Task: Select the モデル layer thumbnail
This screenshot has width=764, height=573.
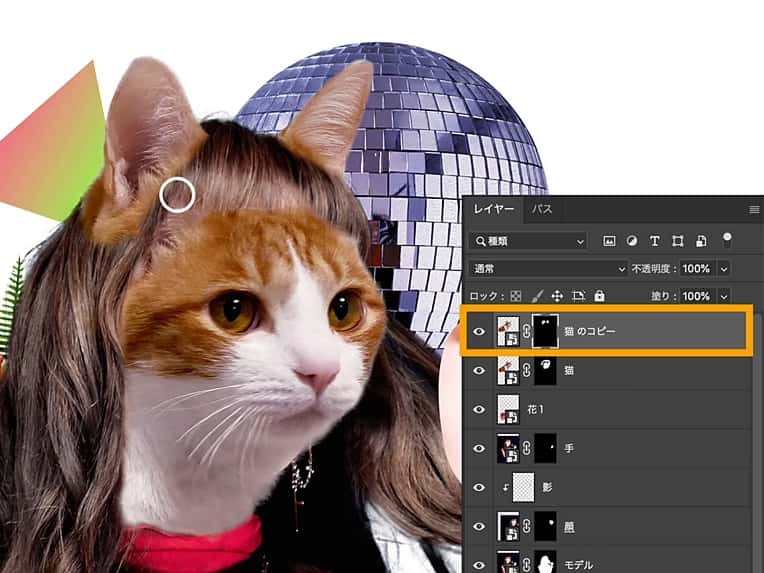Action: tap(508, 562)
